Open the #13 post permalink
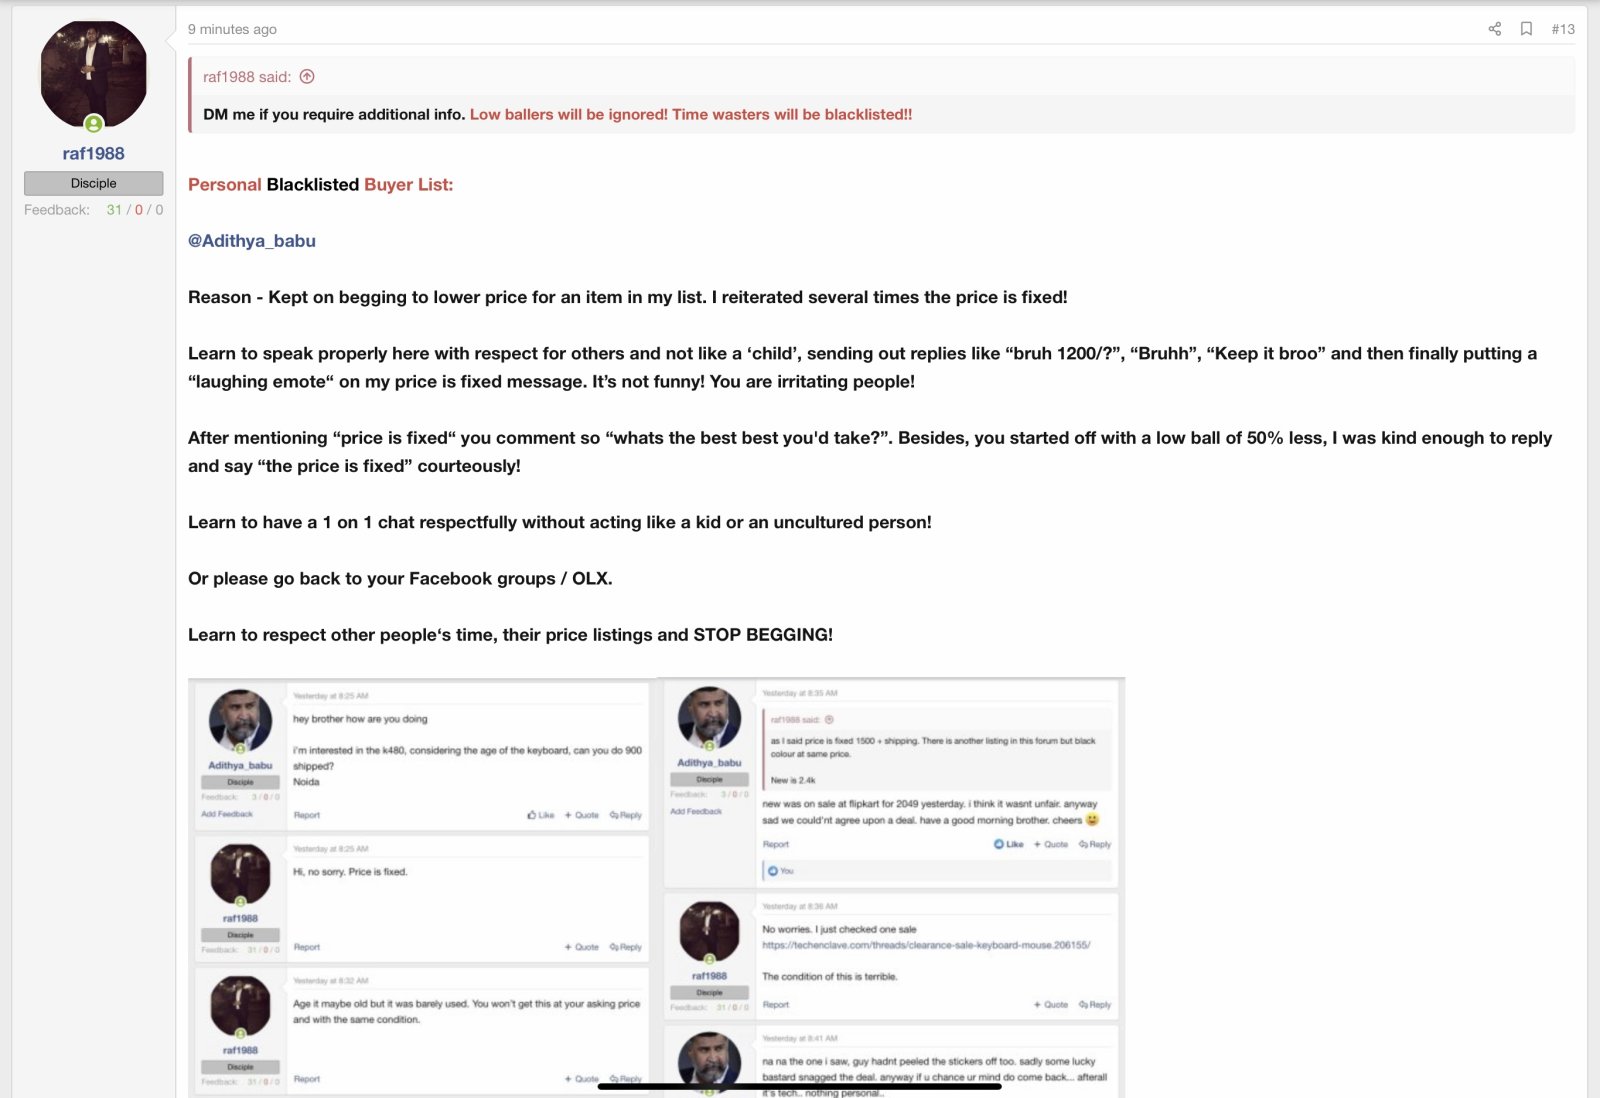 point(1563,29)
